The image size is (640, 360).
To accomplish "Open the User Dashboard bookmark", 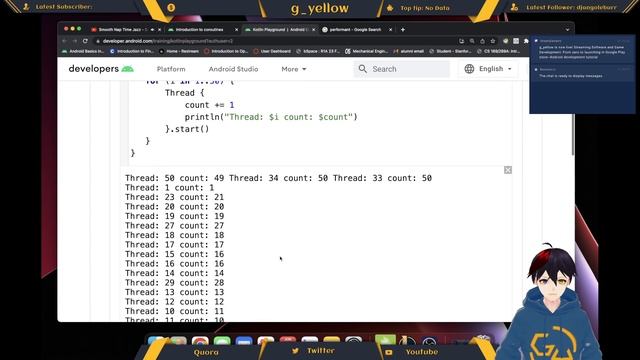I will [x=272, y=51].
